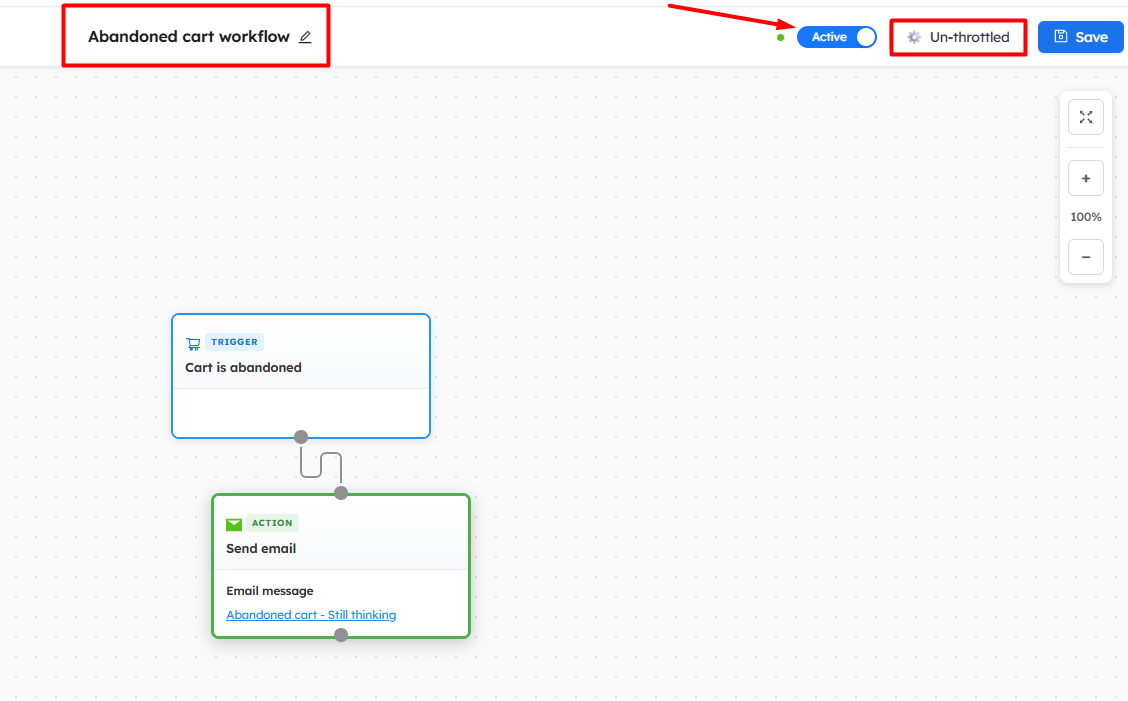Click the bottom connector dot of the trigger node

point(301,437)
